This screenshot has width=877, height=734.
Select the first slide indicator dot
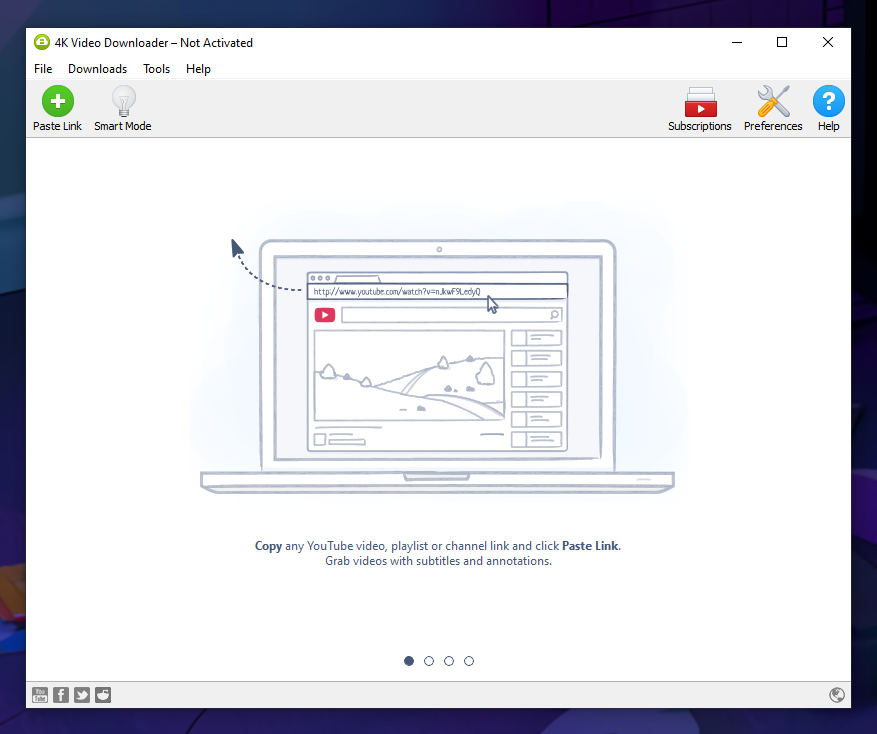(x=409, y=661)
